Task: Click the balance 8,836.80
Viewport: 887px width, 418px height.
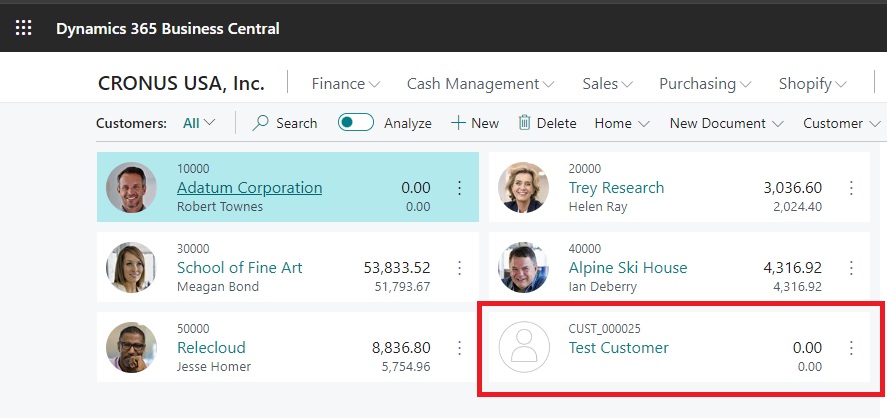Action: pos(401,347)
